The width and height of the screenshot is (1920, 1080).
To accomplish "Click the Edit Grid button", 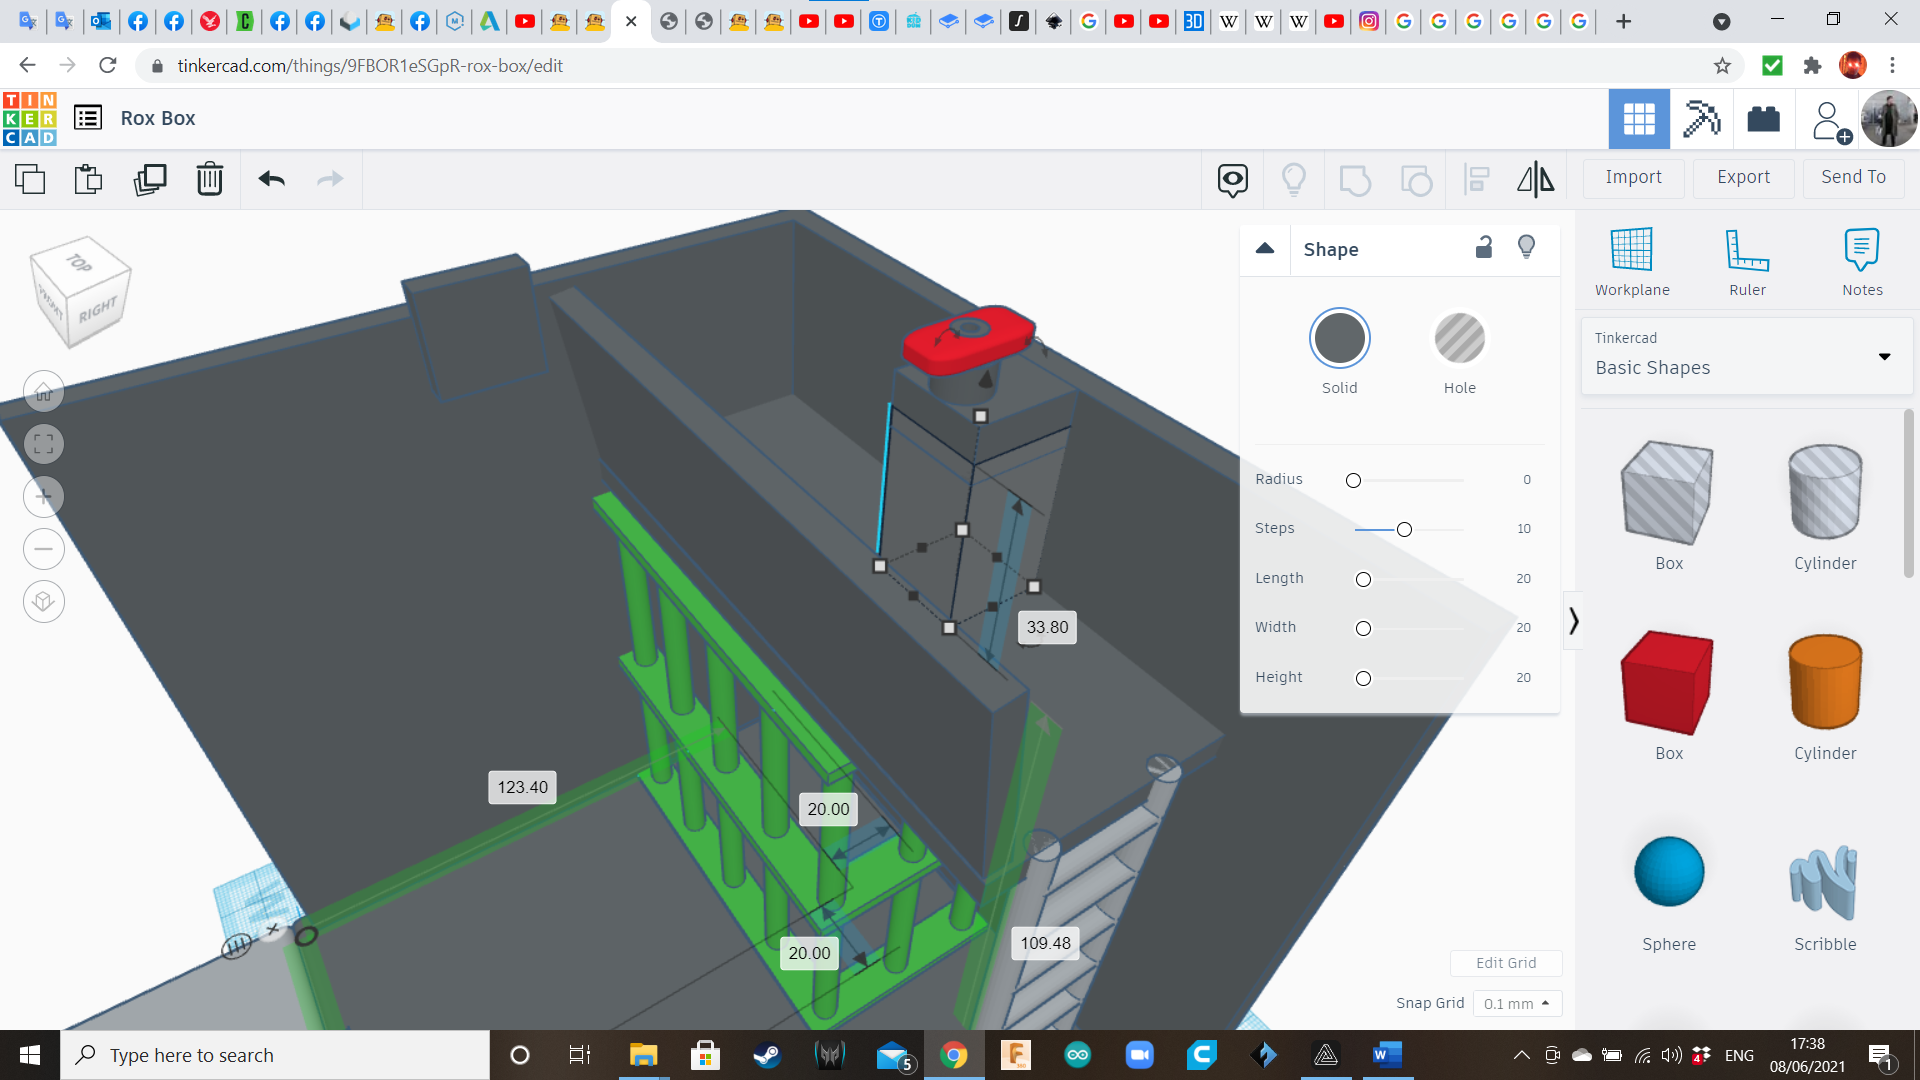I will [x=1505, y=963].
